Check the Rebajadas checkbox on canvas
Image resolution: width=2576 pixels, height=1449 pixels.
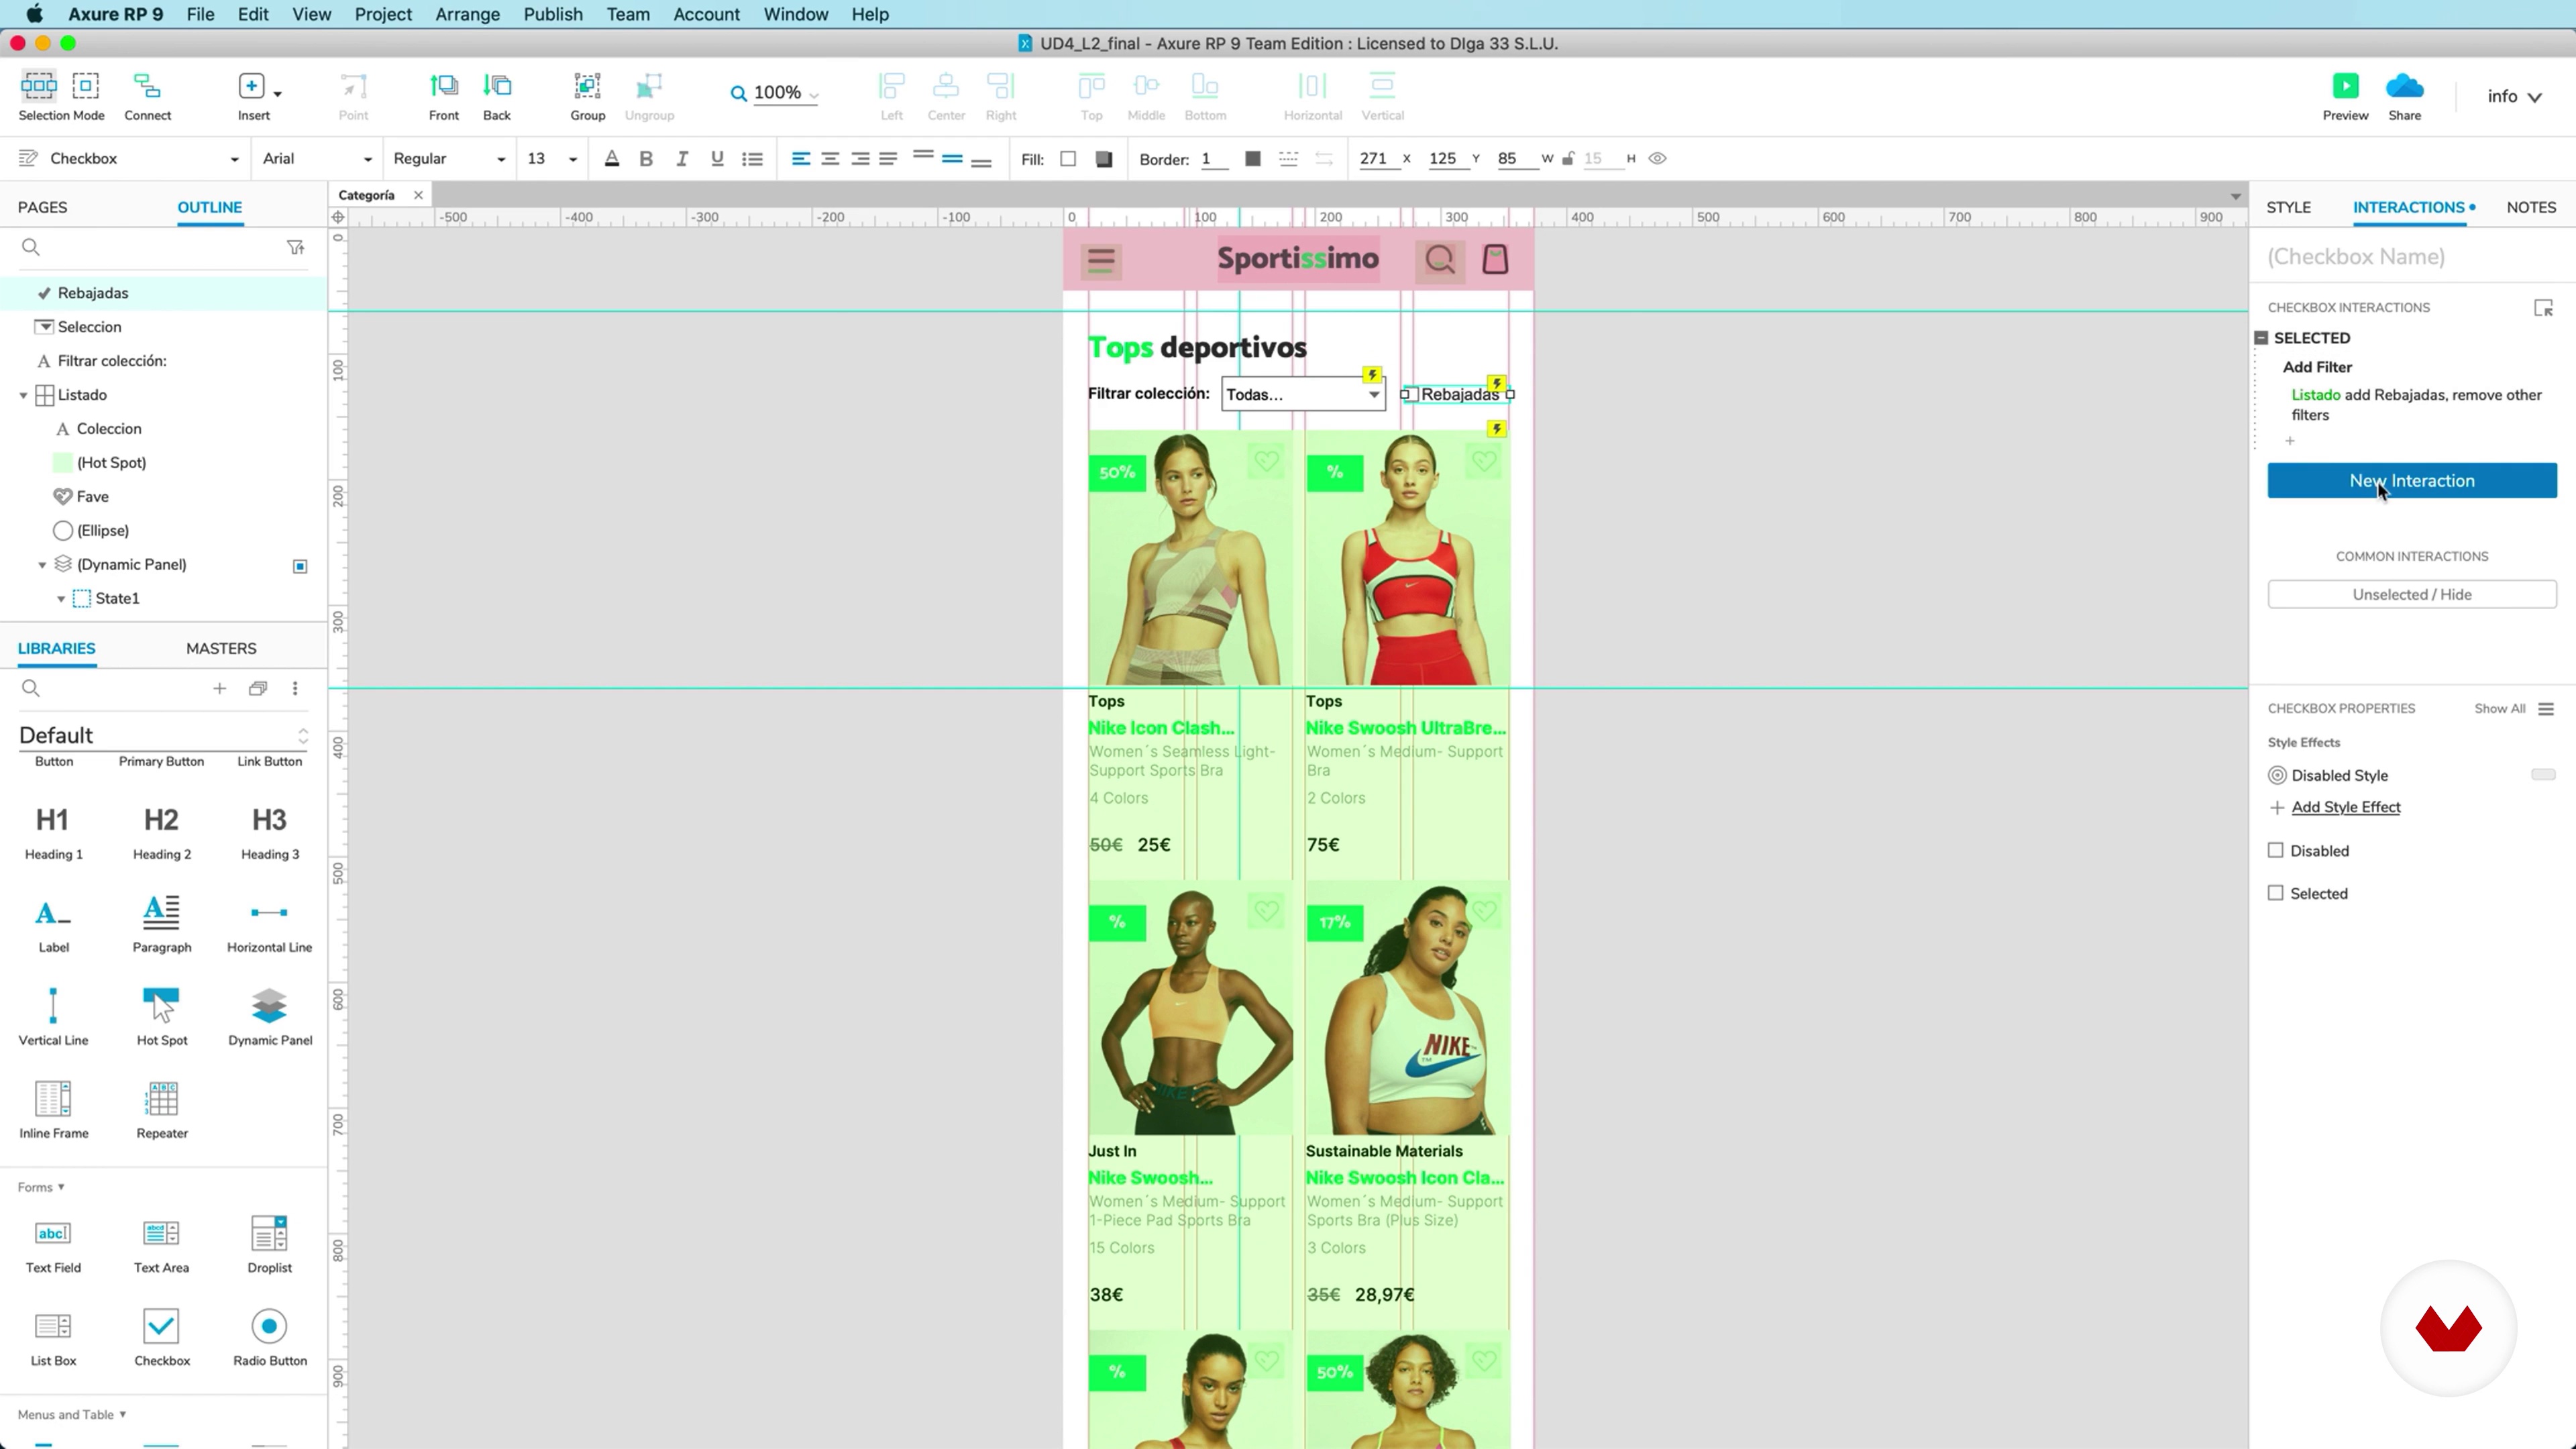point(1410,395)
